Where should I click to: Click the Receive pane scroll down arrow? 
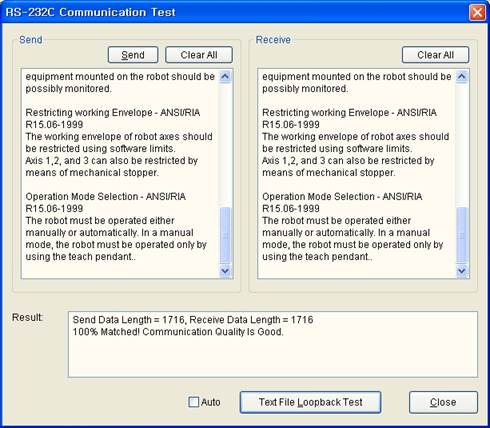[462, 271]
